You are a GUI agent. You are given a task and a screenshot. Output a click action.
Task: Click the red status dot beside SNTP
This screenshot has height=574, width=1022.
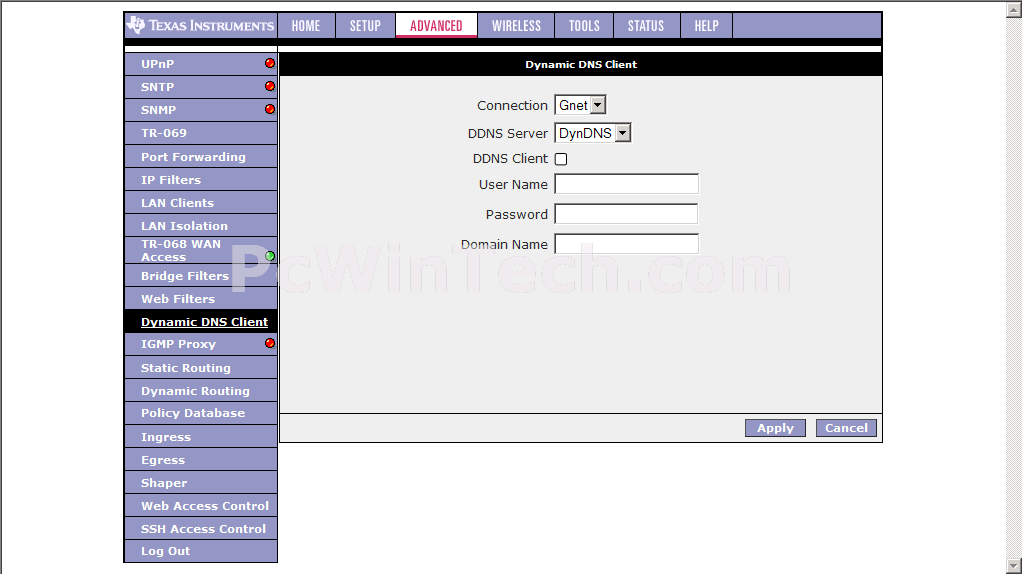(270, 86)
